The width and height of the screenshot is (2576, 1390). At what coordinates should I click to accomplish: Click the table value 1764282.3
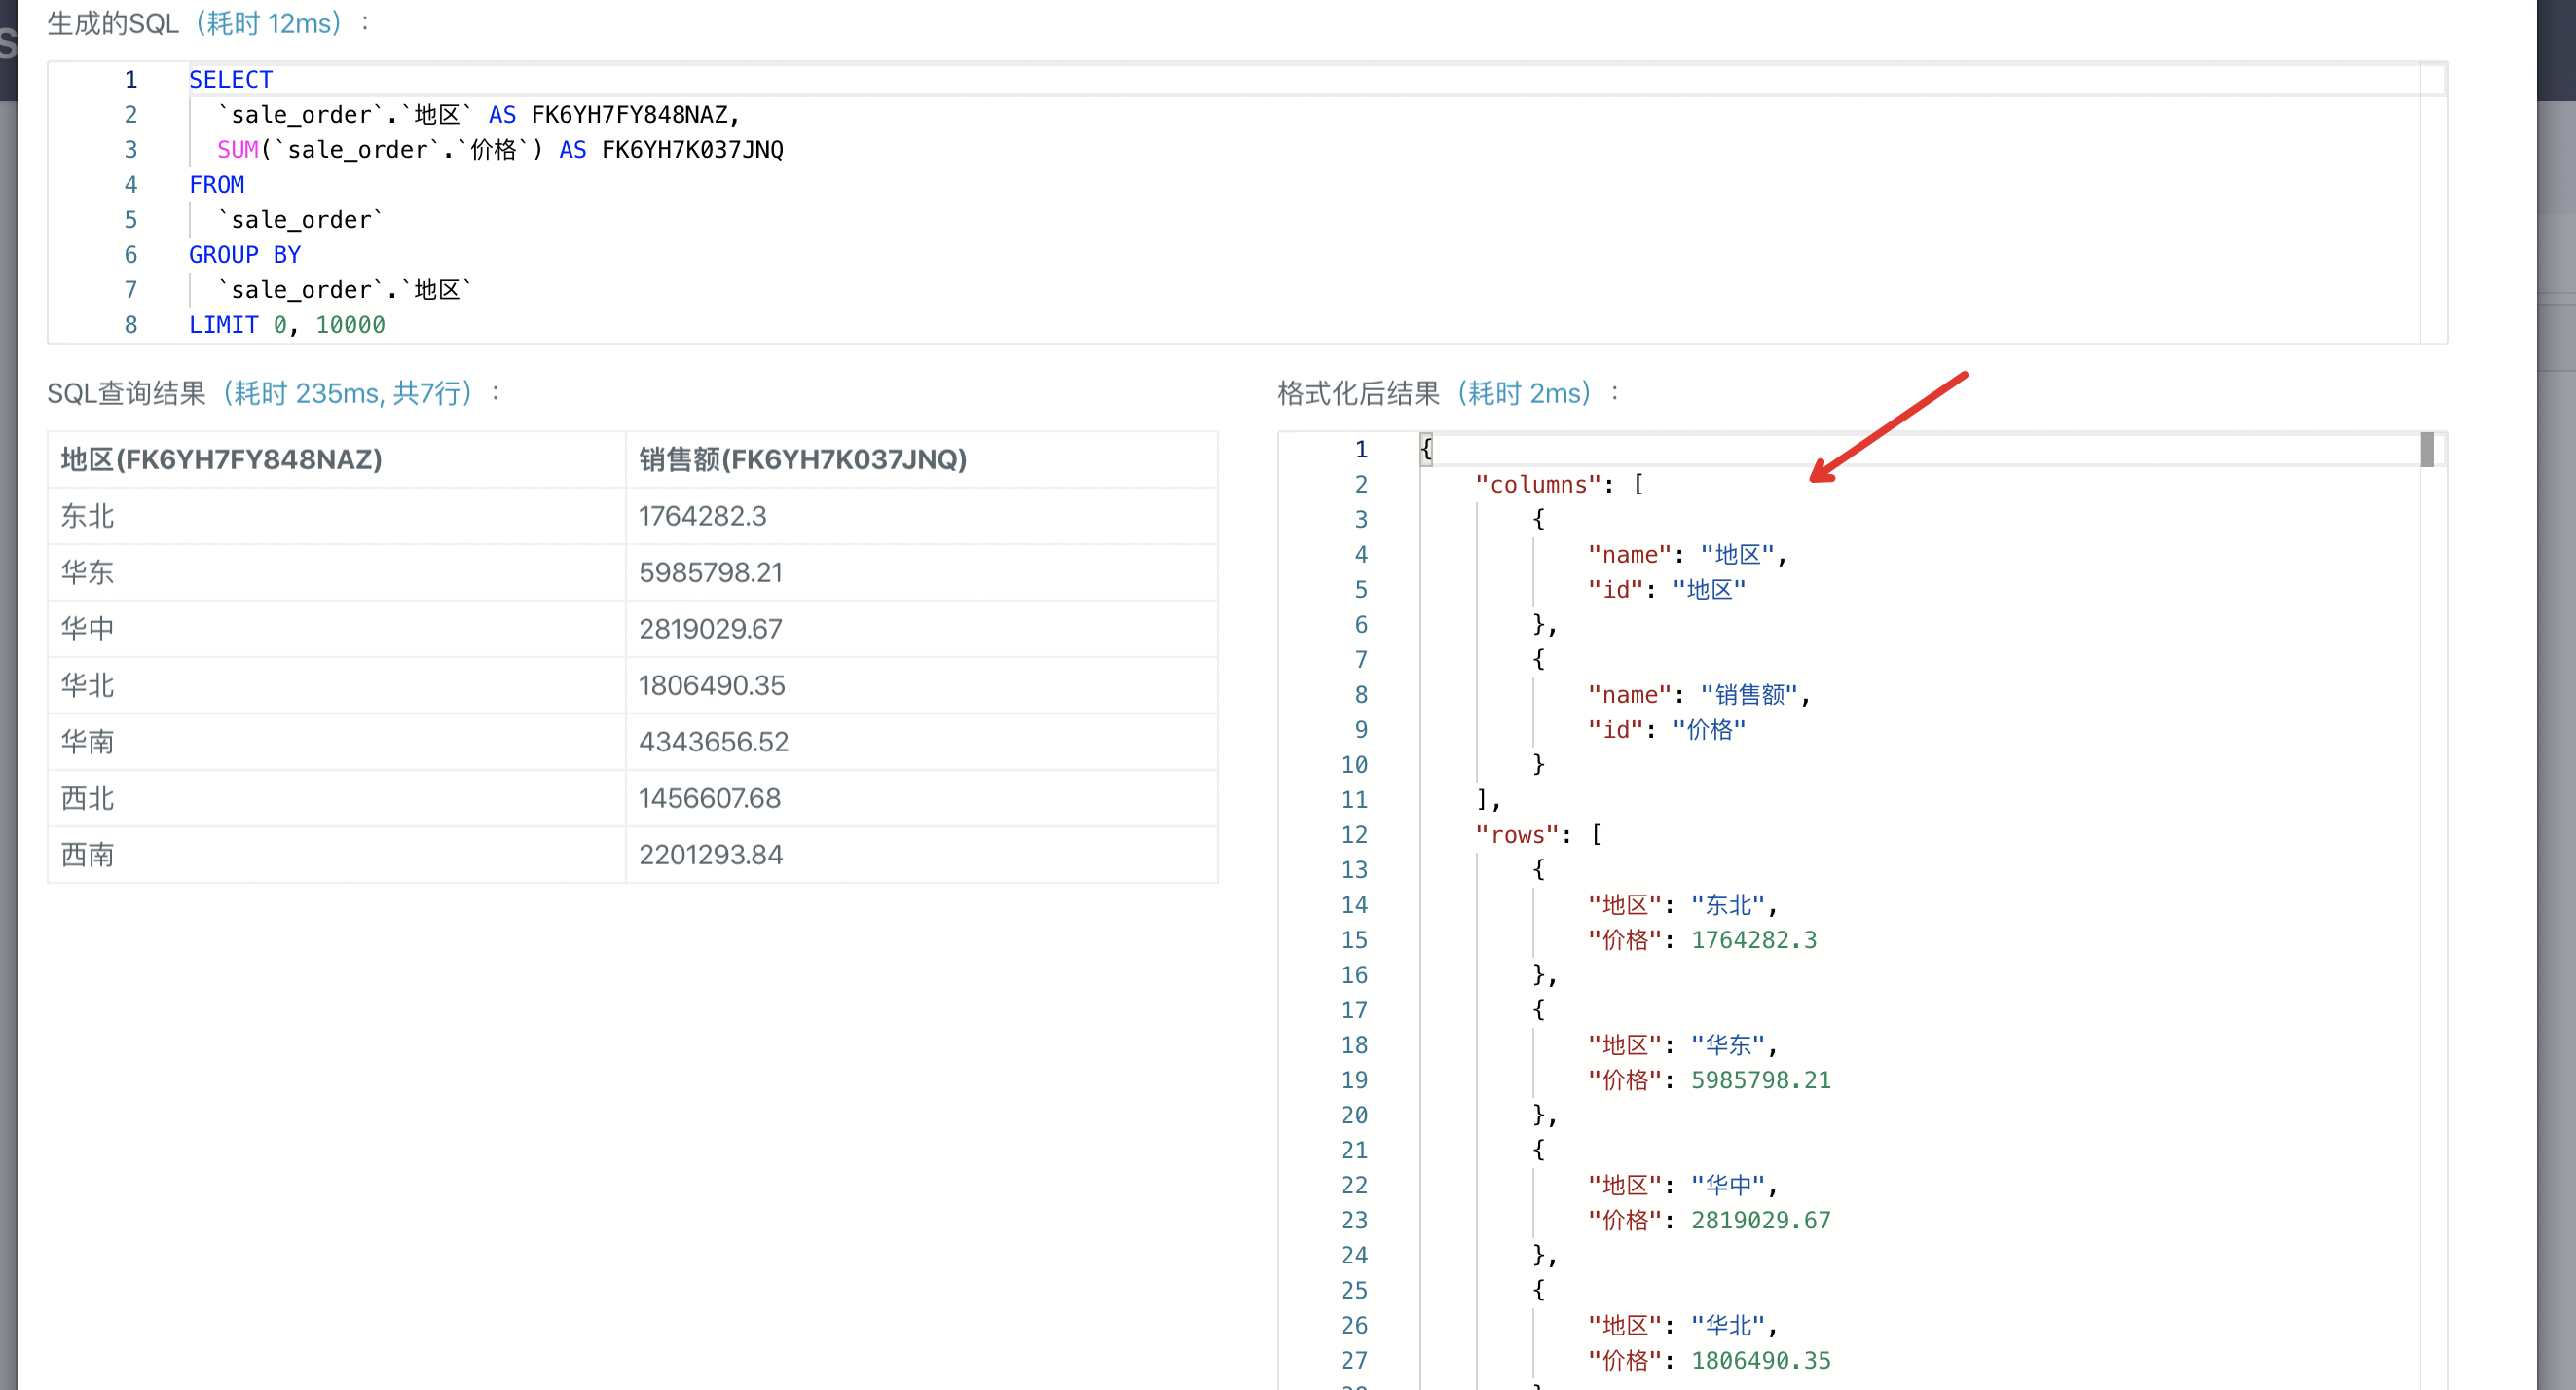point(702,516)
